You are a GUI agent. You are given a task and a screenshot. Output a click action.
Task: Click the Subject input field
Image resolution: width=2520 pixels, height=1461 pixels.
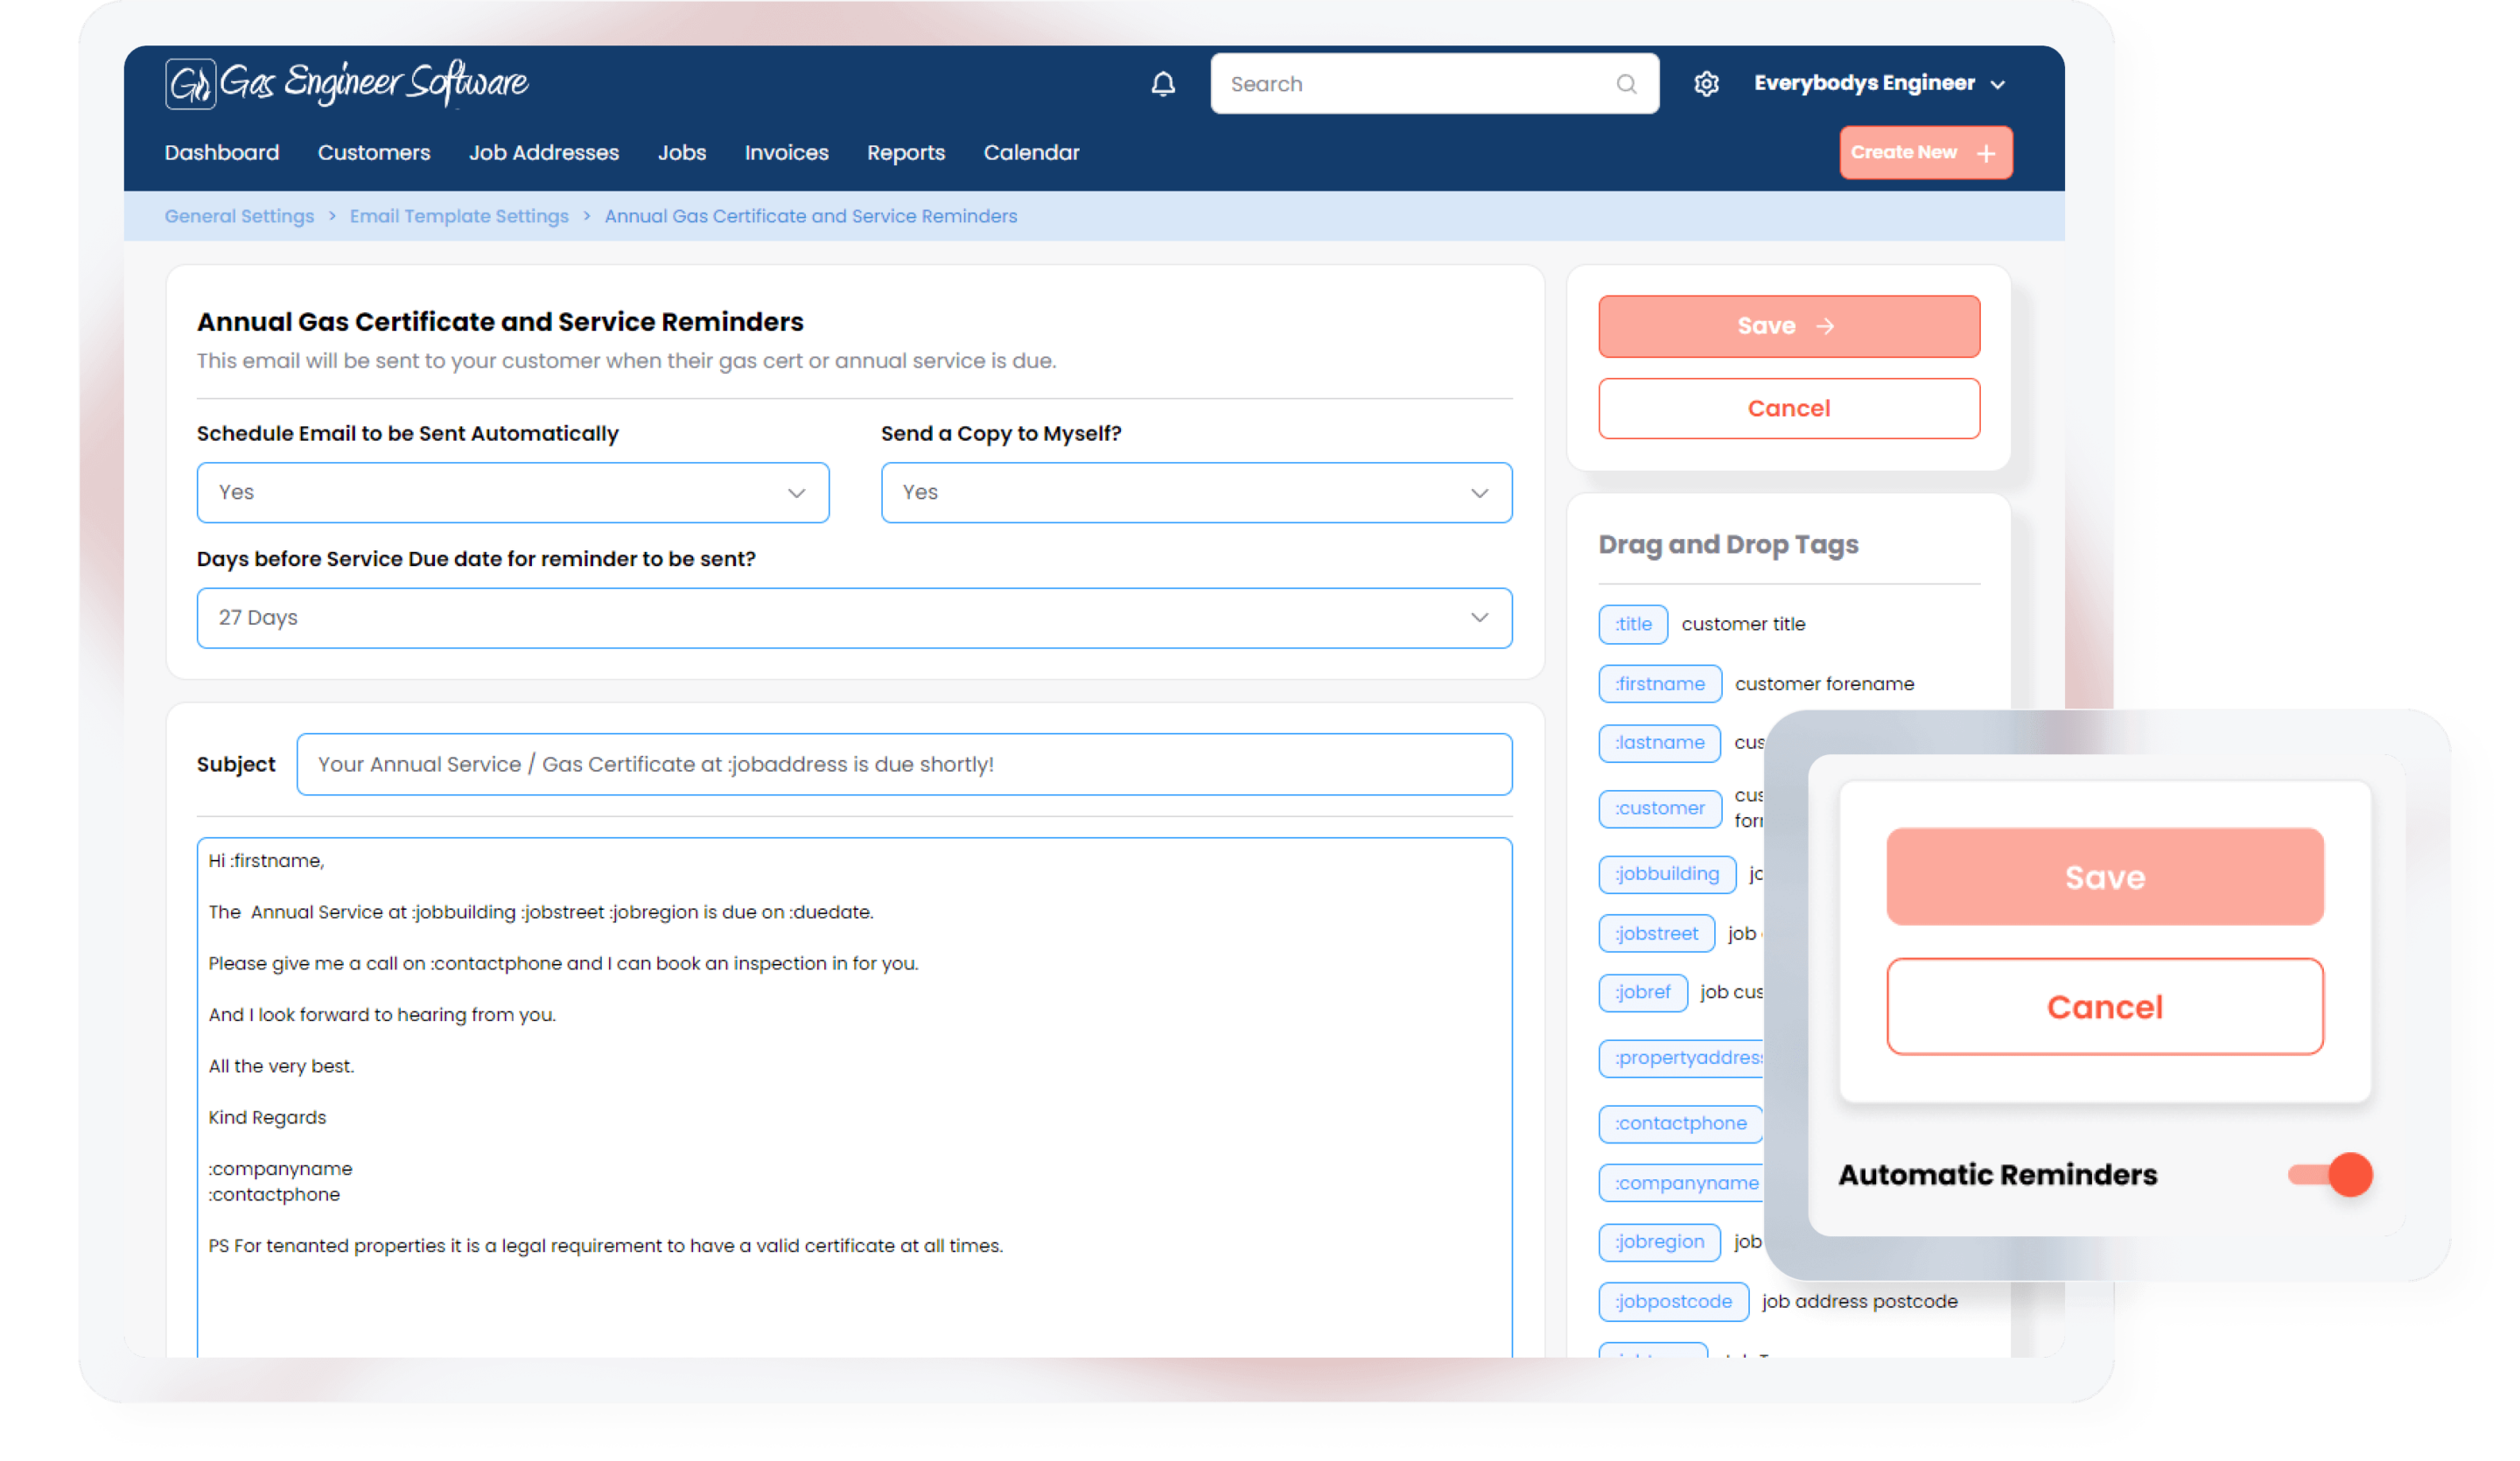coord(903,764)
